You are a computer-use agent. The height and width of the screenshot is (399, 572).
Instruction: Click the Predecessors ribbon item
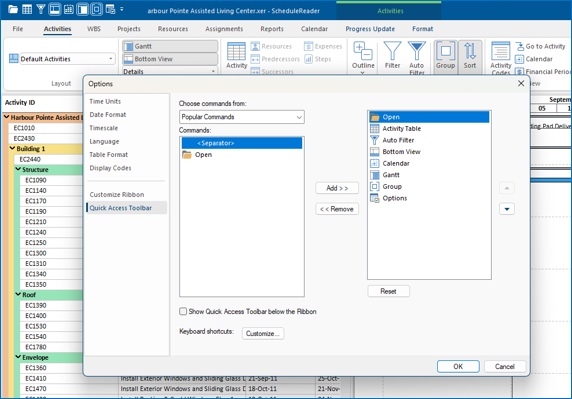click(x=275, y=59)
